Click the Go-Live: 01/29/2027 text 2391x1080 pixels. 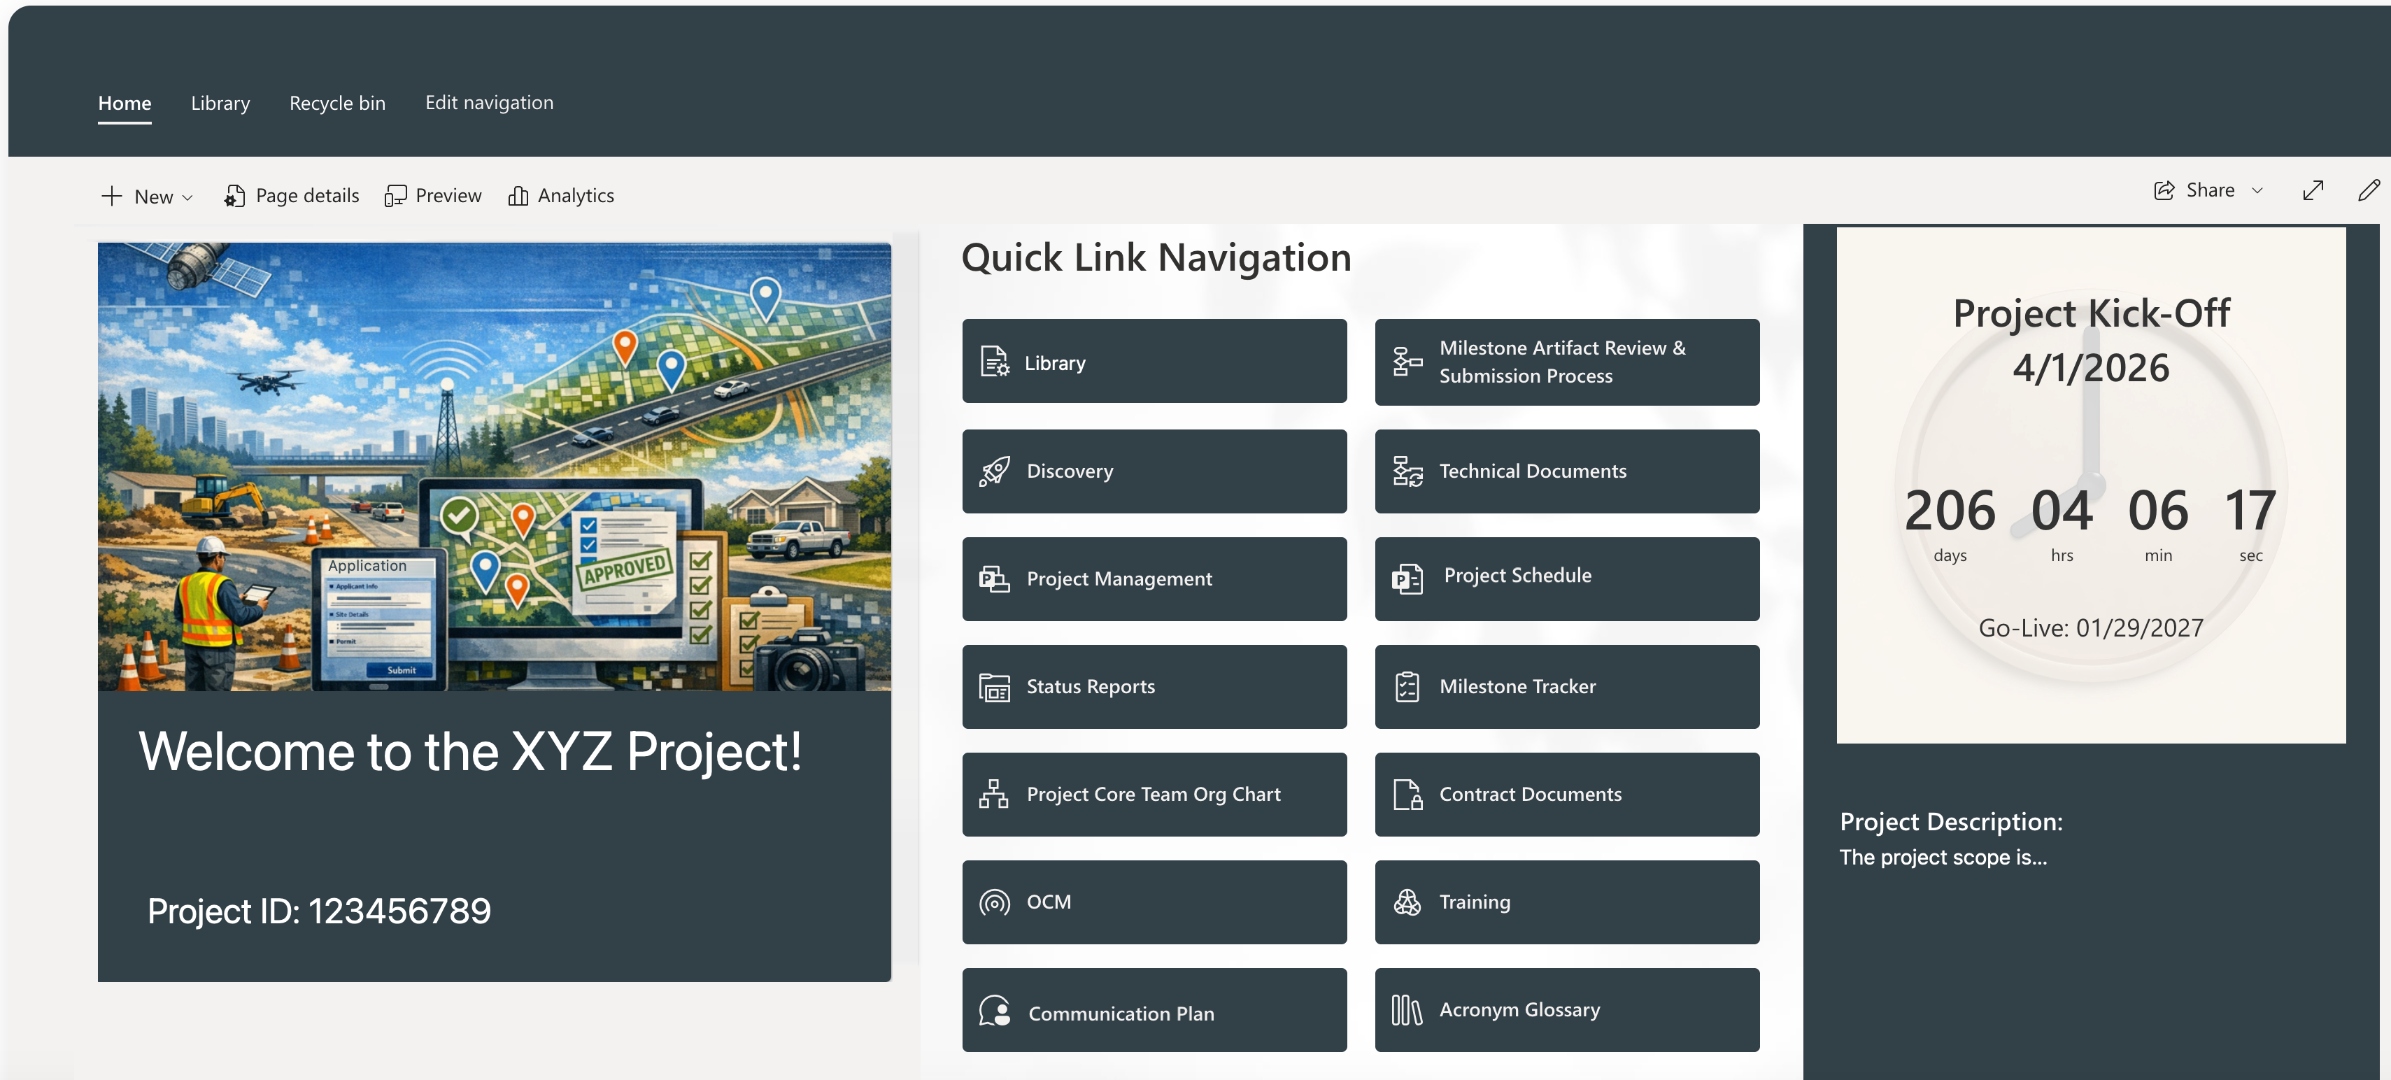point(2091,628)
